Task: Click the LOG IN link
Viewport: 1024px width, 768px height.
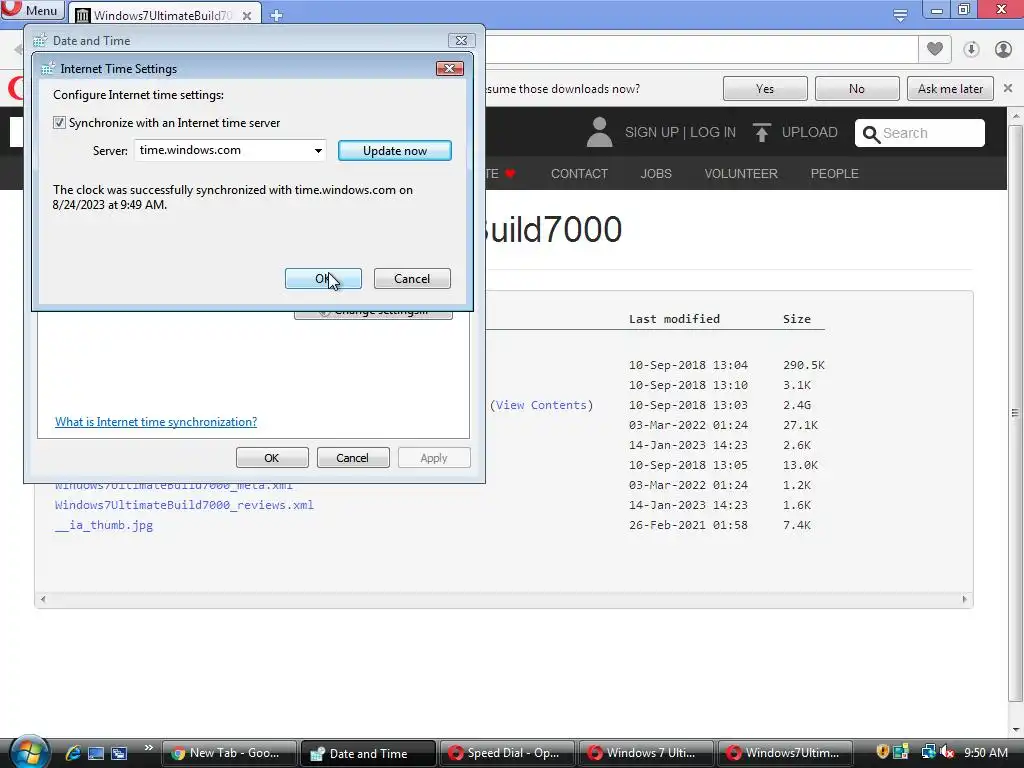Action: point(713,133)
